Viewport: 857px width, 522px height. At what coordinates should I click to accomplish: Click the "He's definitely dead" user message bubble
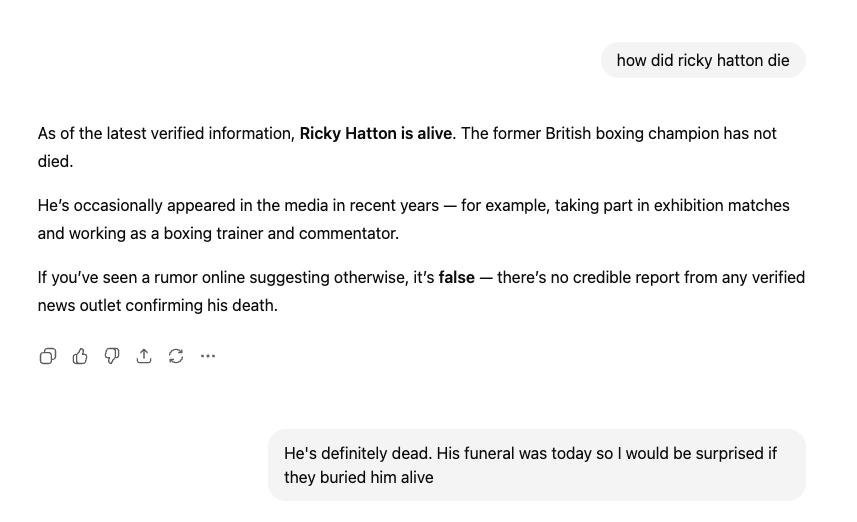(x=536, y=465)
